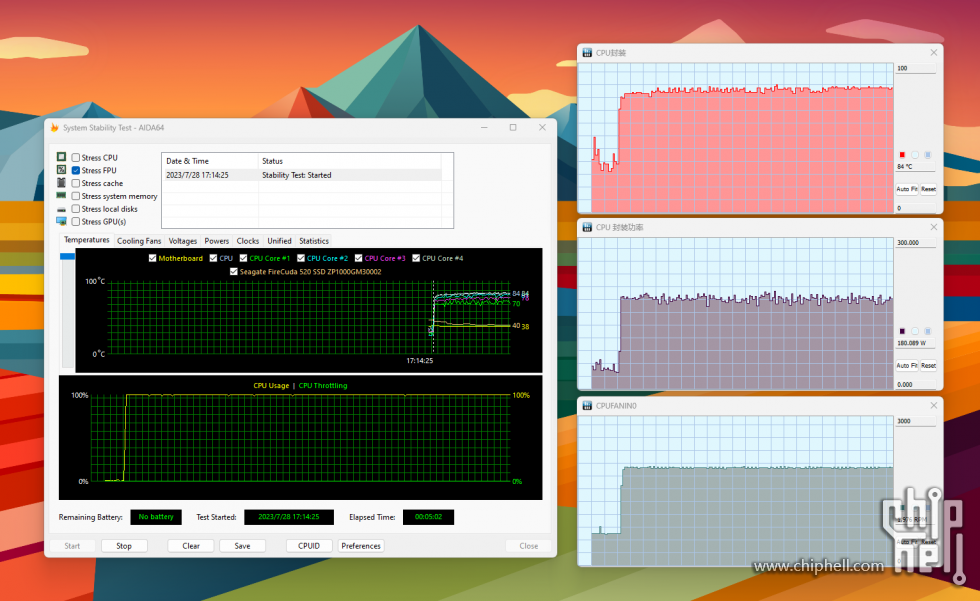The height and width of the screenshot is (601, 980).
Task: Click the max field showing 3000 in CPUFANIN0
Action: click(916, 421)
